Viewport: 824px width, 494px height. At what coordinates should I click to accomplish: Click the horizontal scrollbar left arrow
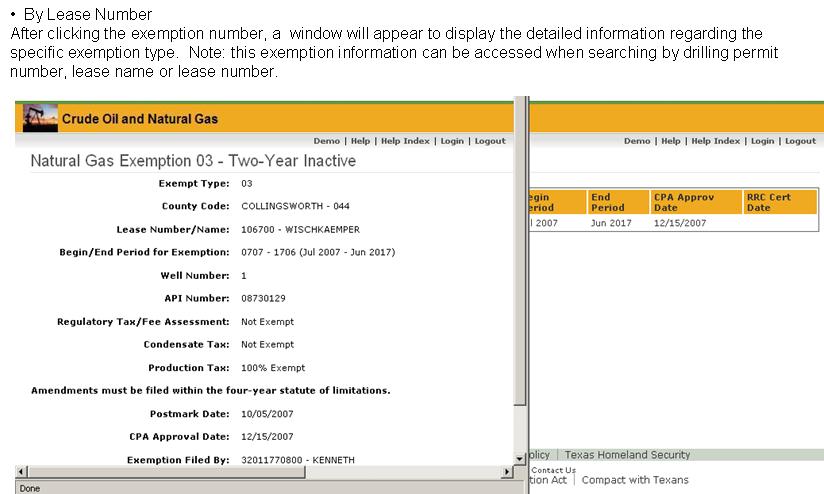point(20,471)
